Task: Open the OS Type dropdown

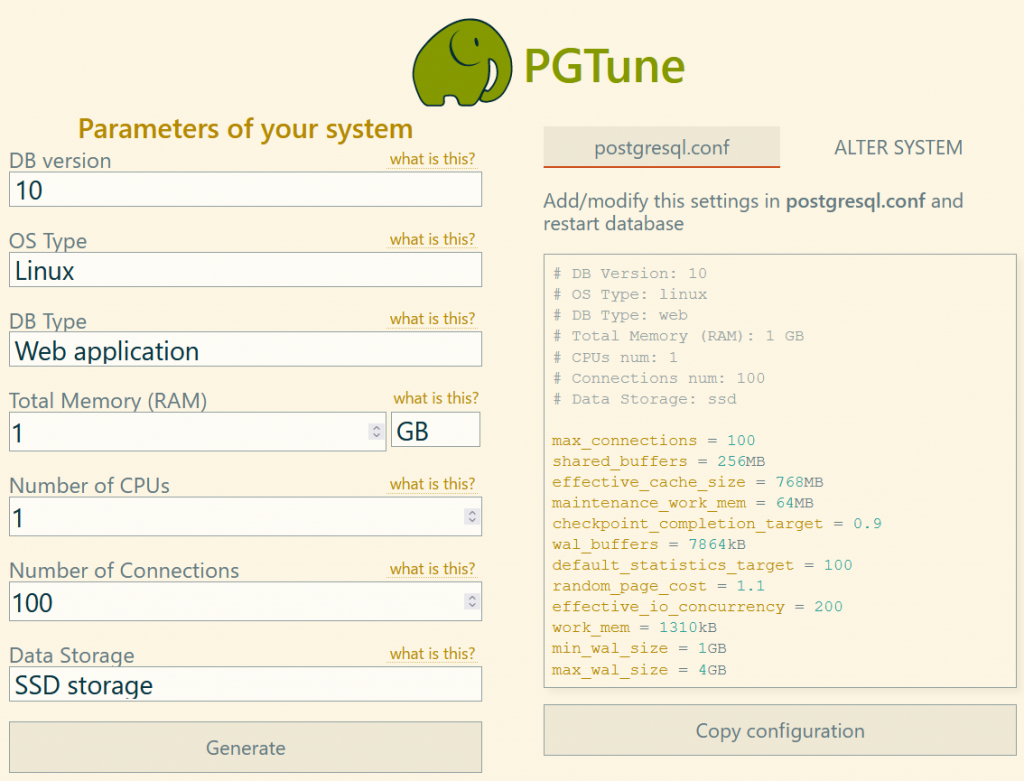Action: click(245, 270)
